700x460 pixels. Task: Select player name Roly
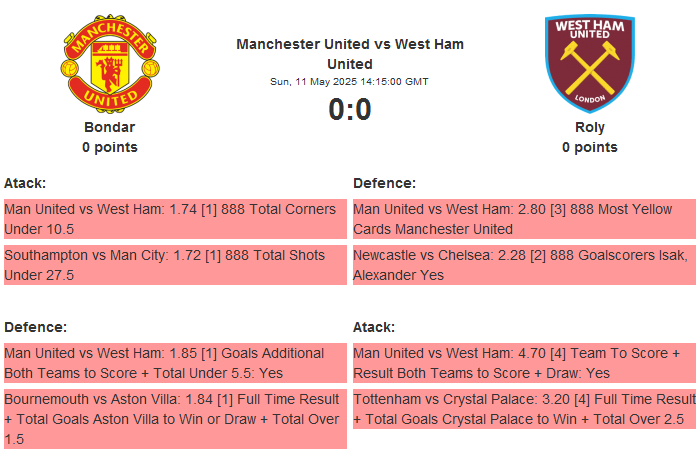590,127
